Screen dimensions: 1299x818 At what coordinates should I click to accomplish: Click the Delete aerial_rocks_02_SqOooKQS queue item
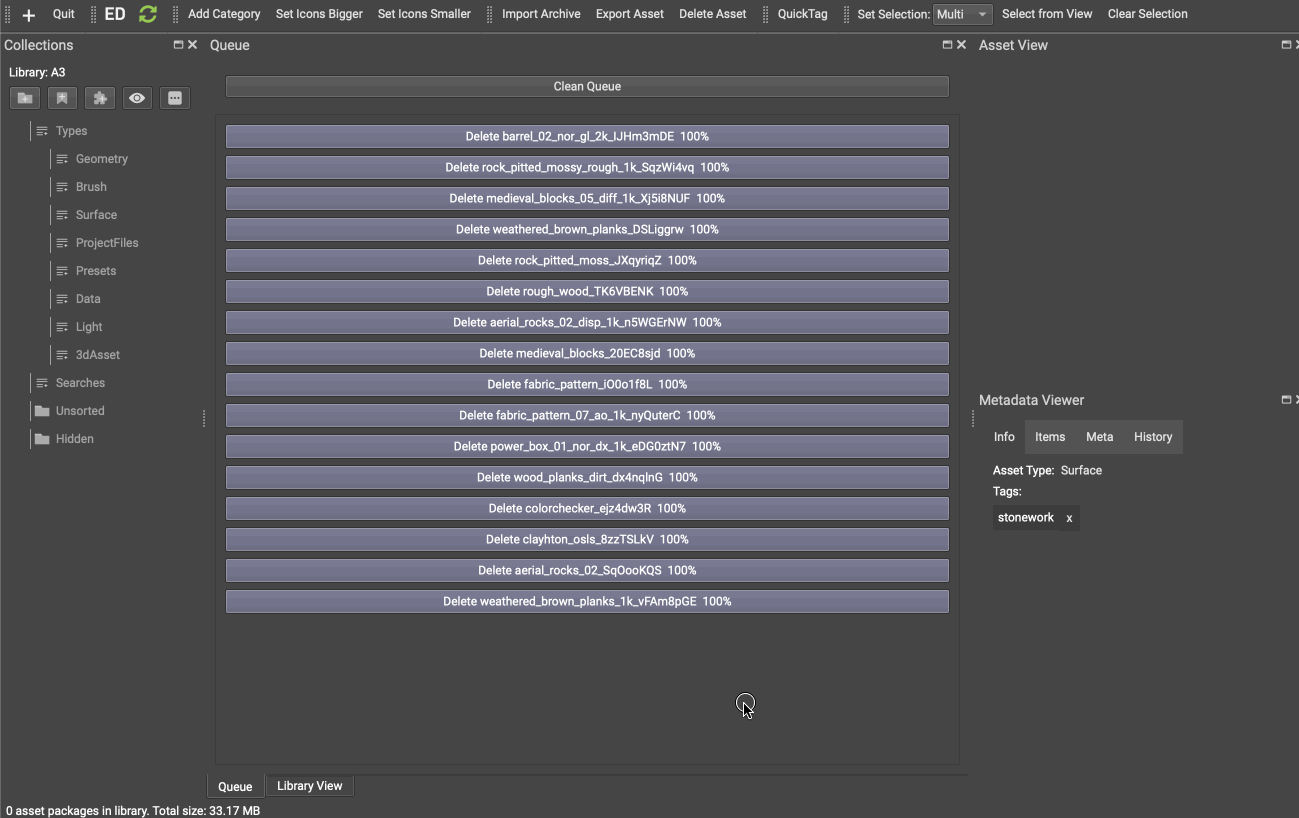click(x=587, y=570)
